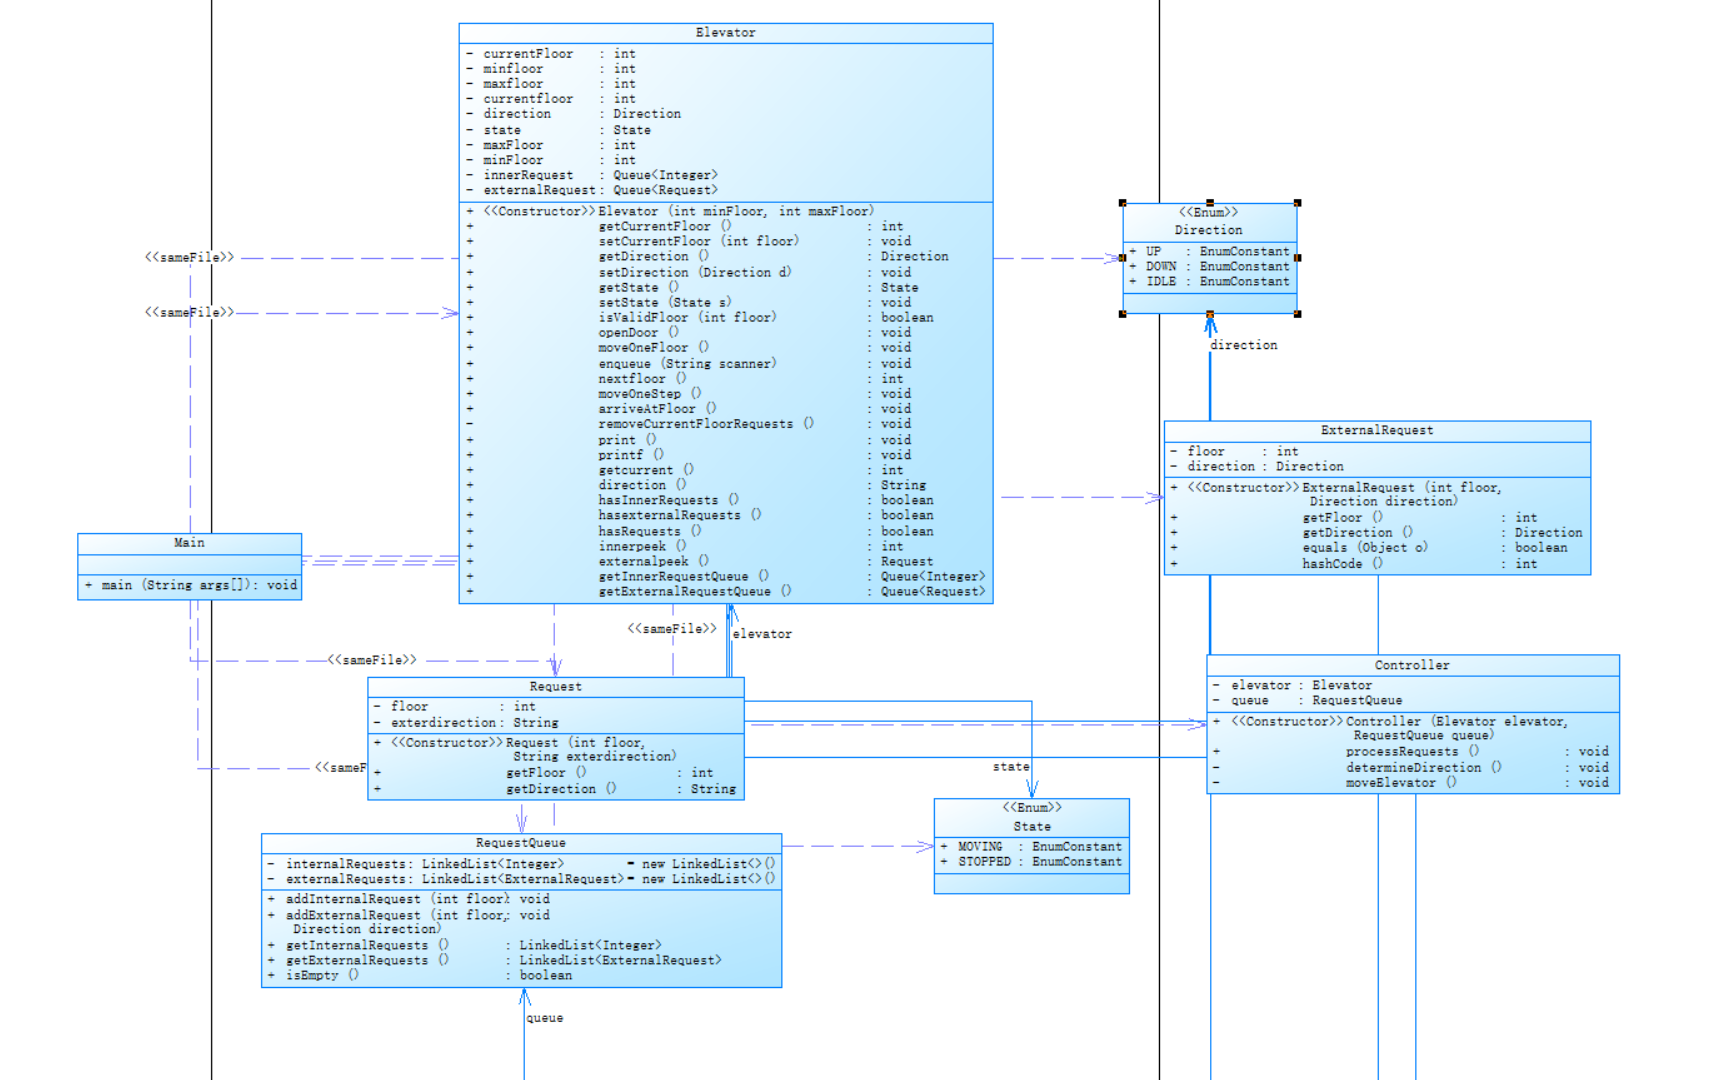Select the STOPPED EnumConstant row
The image size is (1720, 1080).
[x=1031, y=862]
